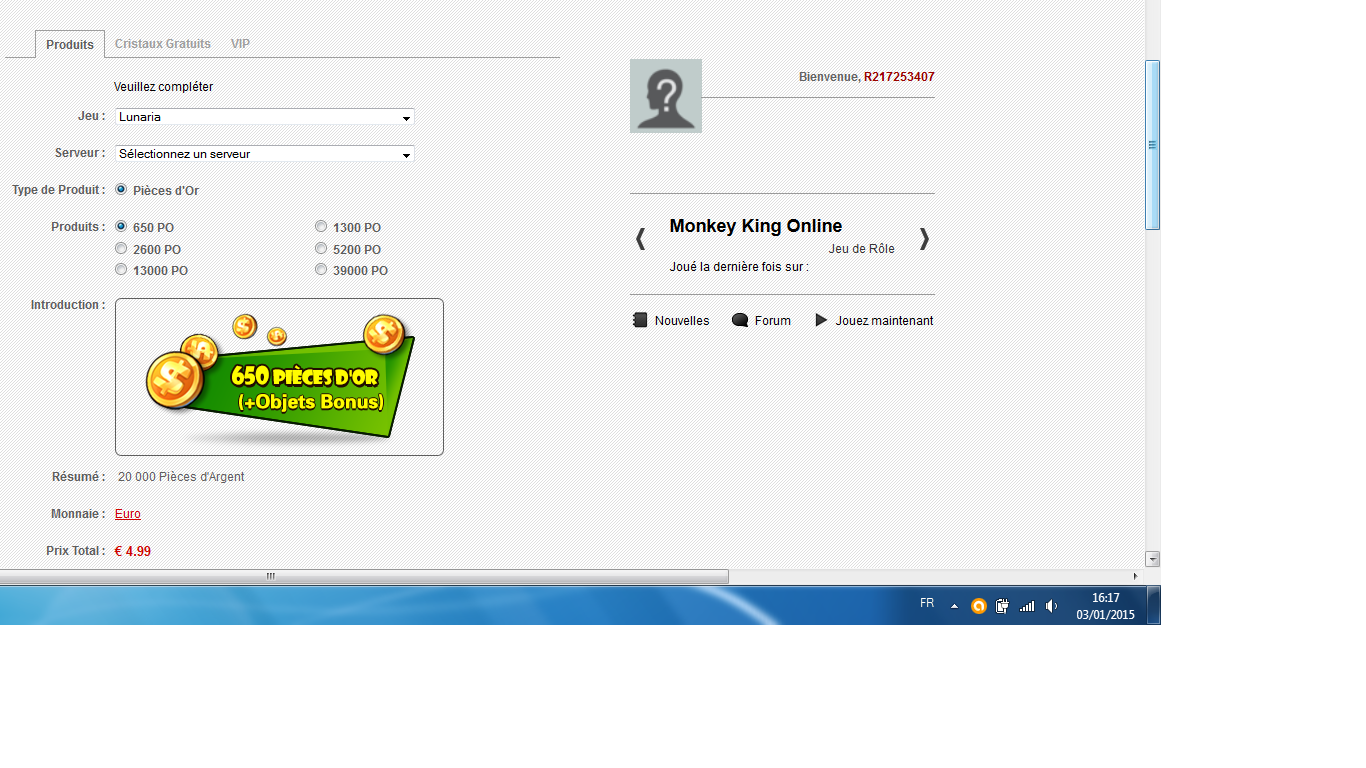The image size is (1366, 768).
Task: Select the 1300 PO product option
Action: [321, 227]
